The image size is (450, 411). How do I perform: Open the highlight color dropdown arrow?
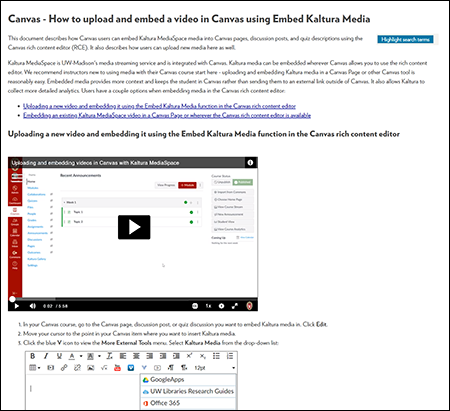point(99,356)
